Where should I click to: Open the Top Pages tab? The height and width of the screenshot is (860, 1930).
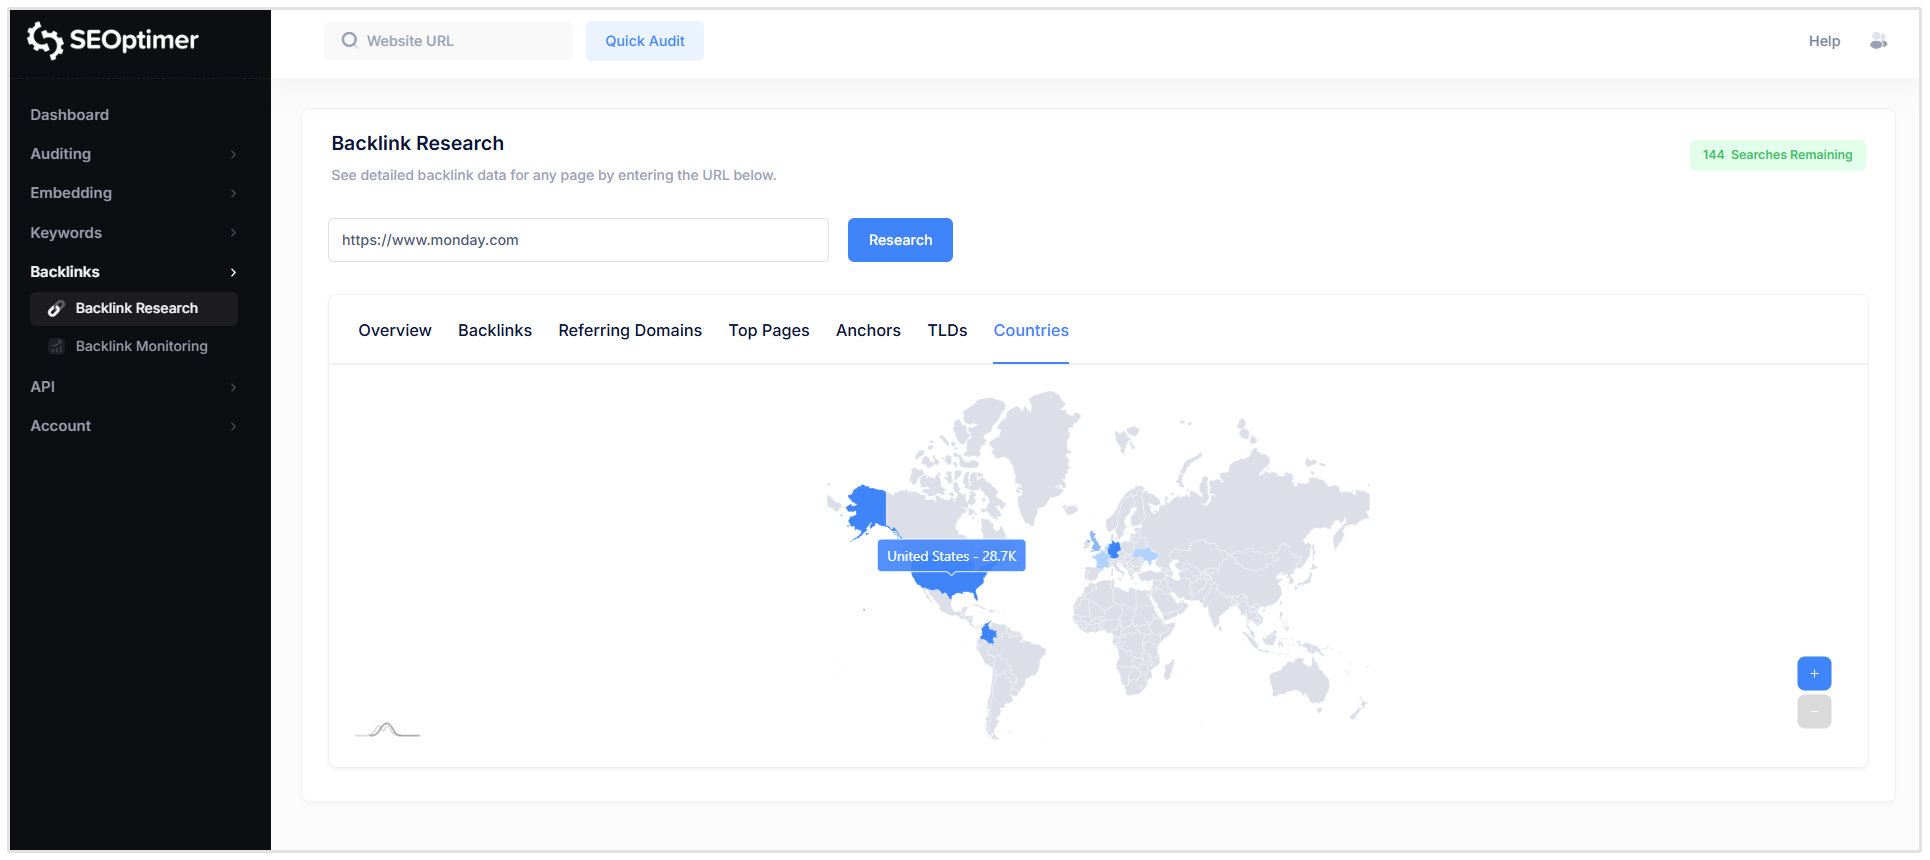(769, 330)
